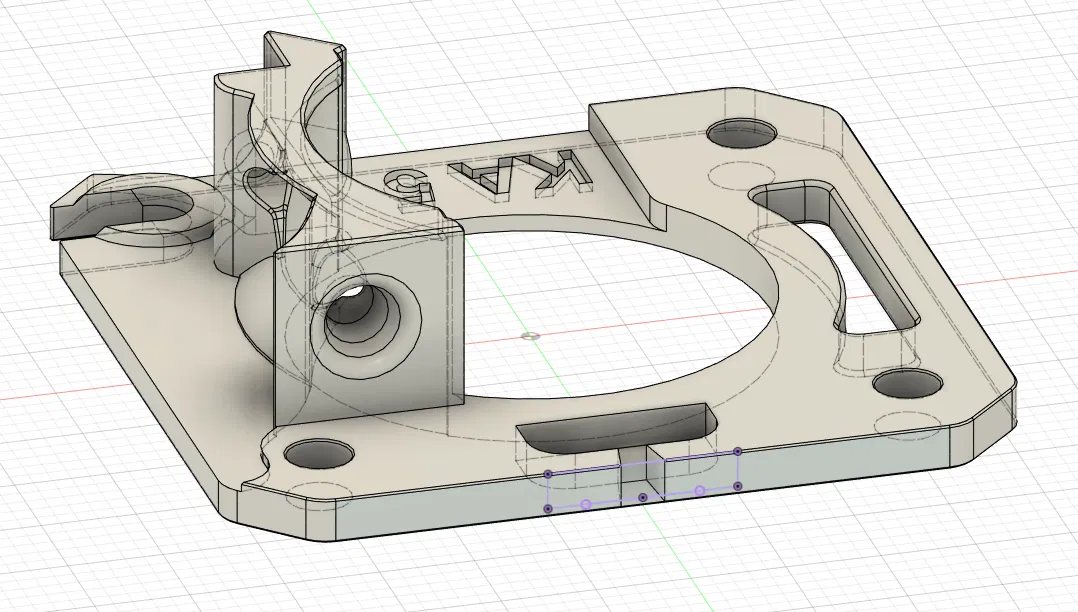Viewport: 1078px width, 612px height.
Task: Select top-left point of purple sketch rectangle
Action: point(548,474)
